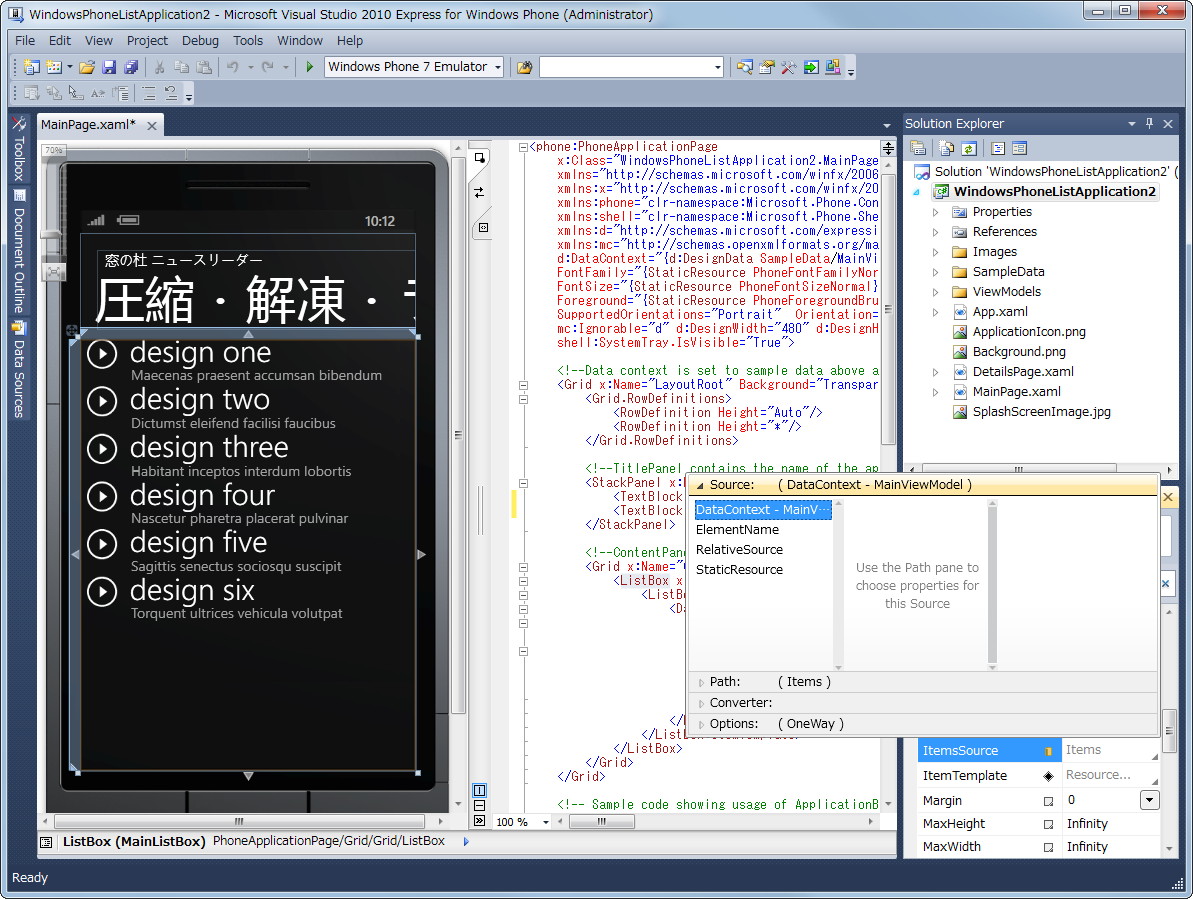The image size is (1193, 899).
Task: Collapse the XAML pane button
Action: coord(479,821)
